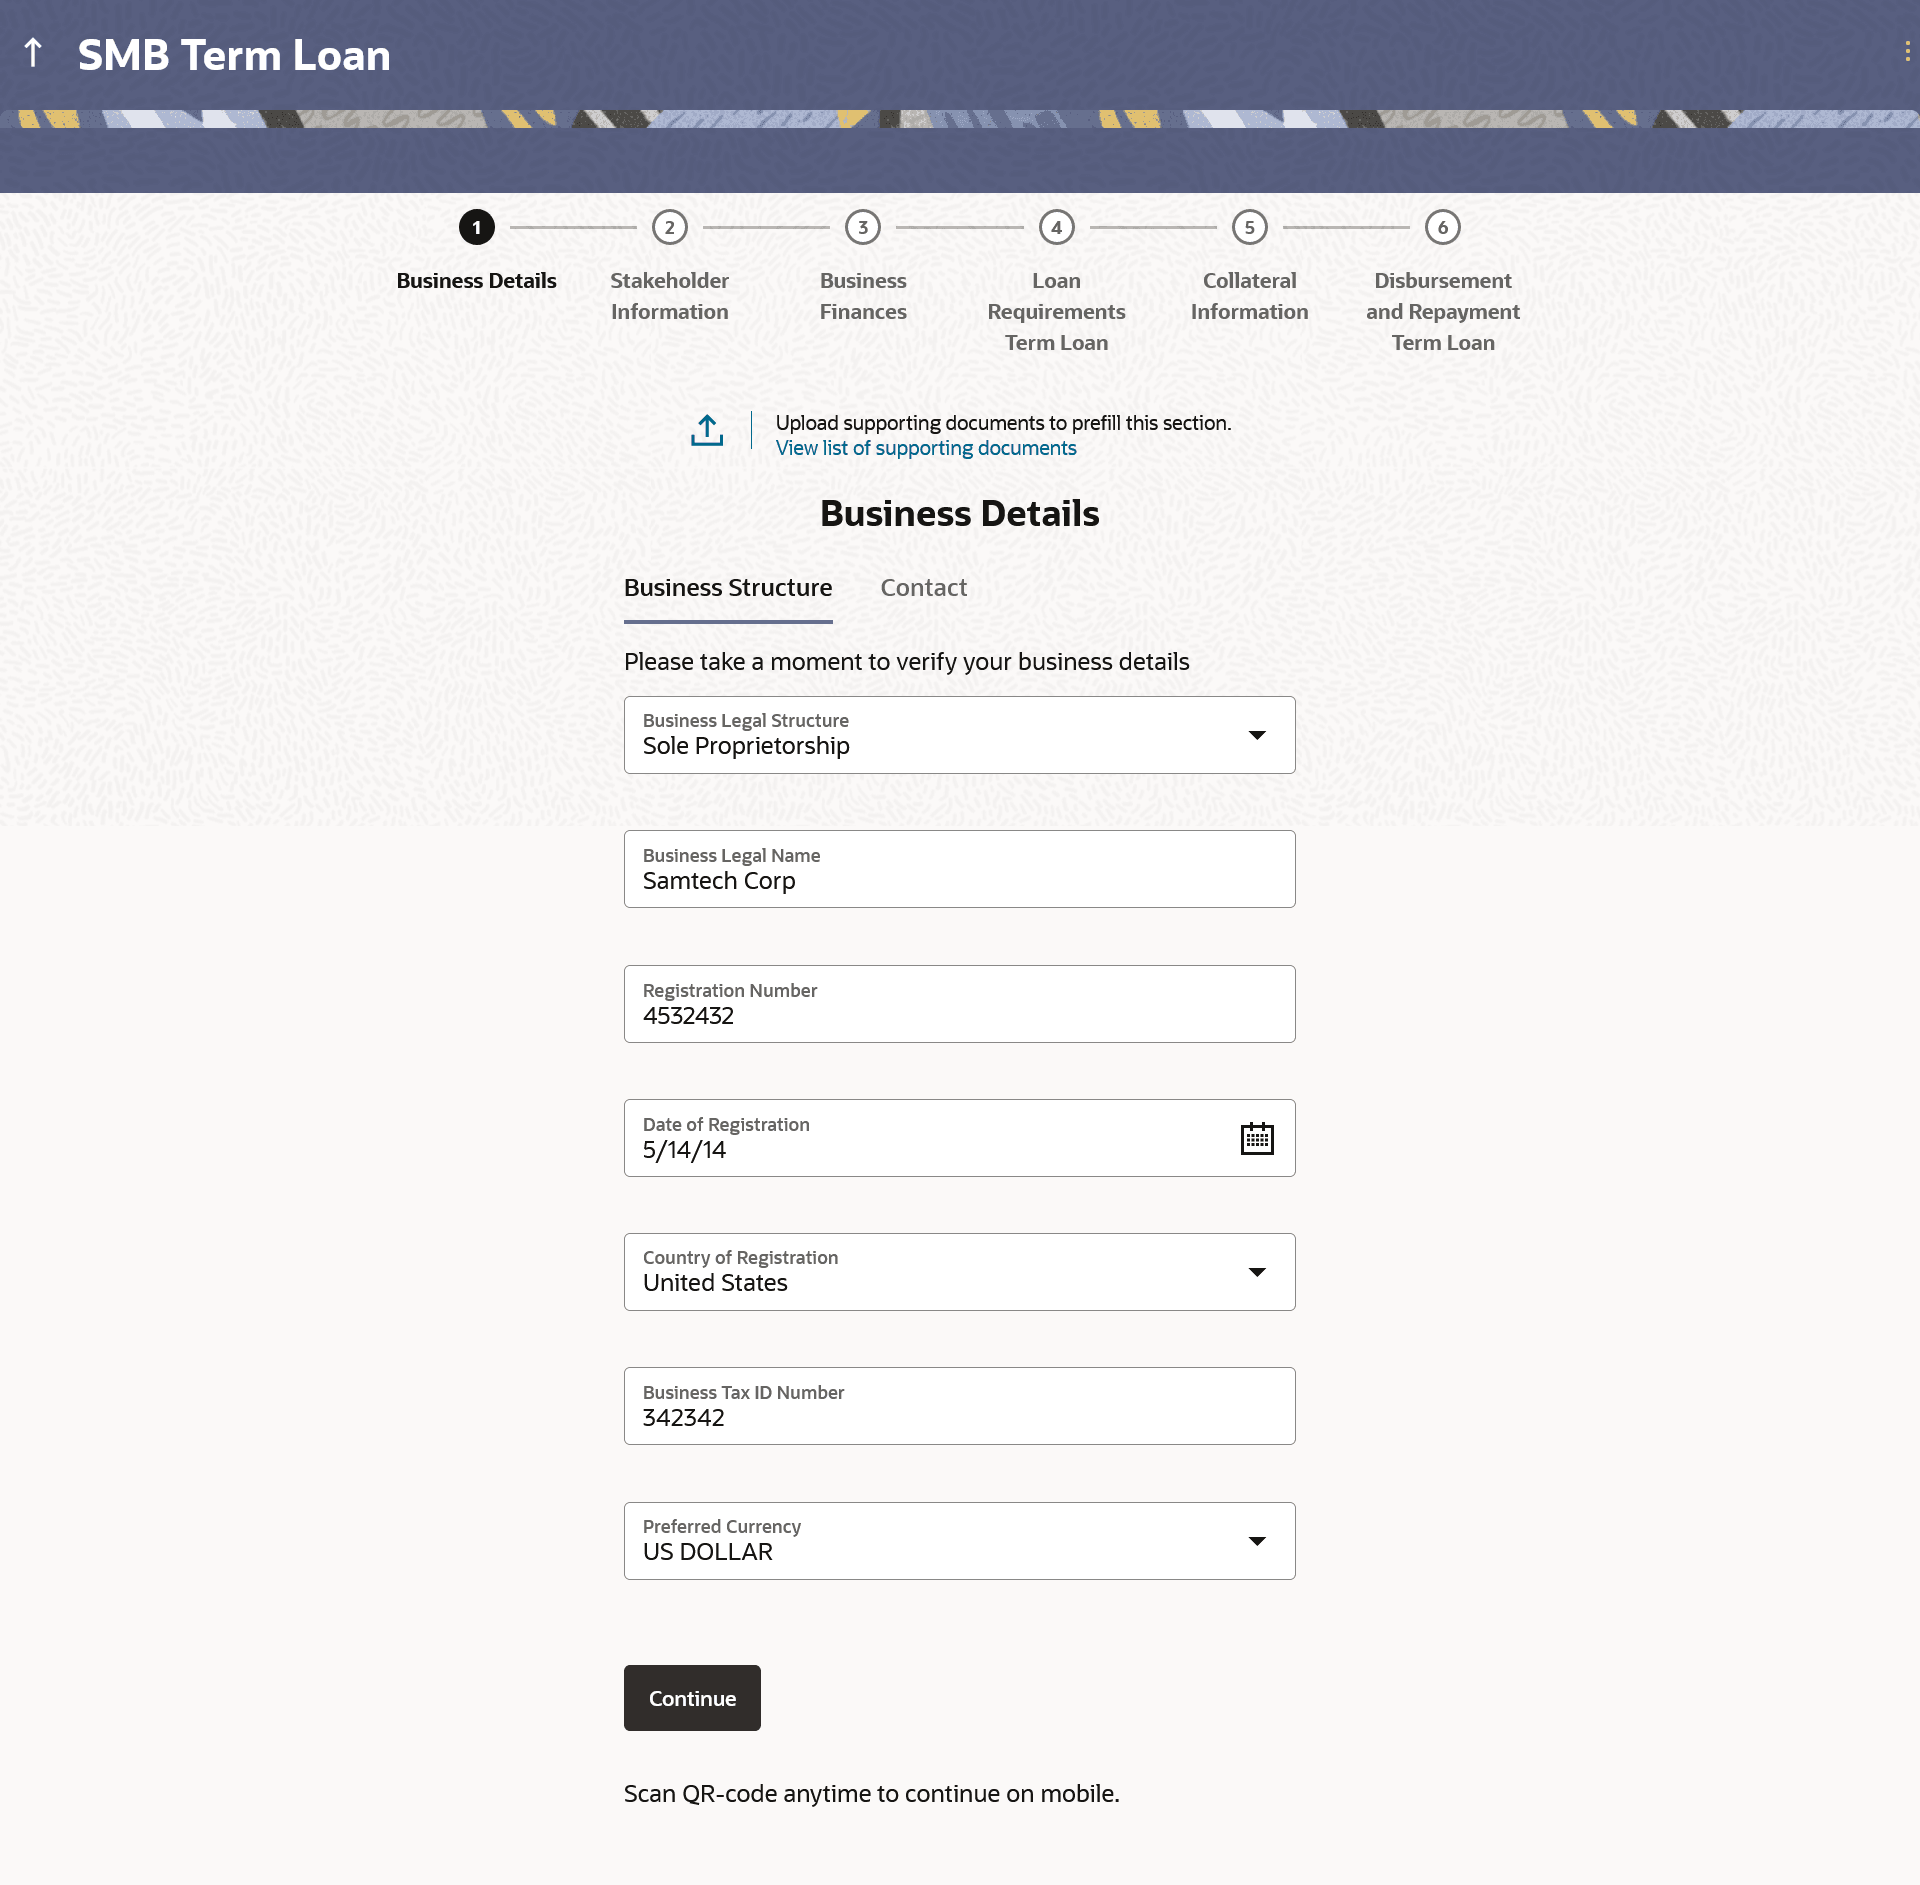Focus the Registration Number input field
Image resolution: width=1920 pixels, height=1885 pixels.
click(958, 1015)
